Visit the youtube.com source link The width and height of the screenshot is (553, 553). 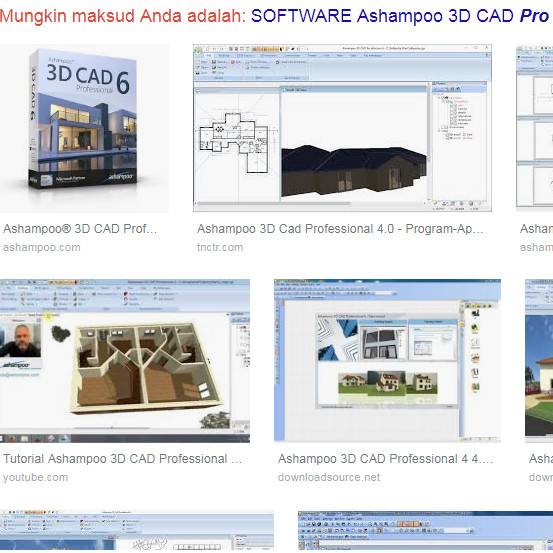(x=35, y=478)
